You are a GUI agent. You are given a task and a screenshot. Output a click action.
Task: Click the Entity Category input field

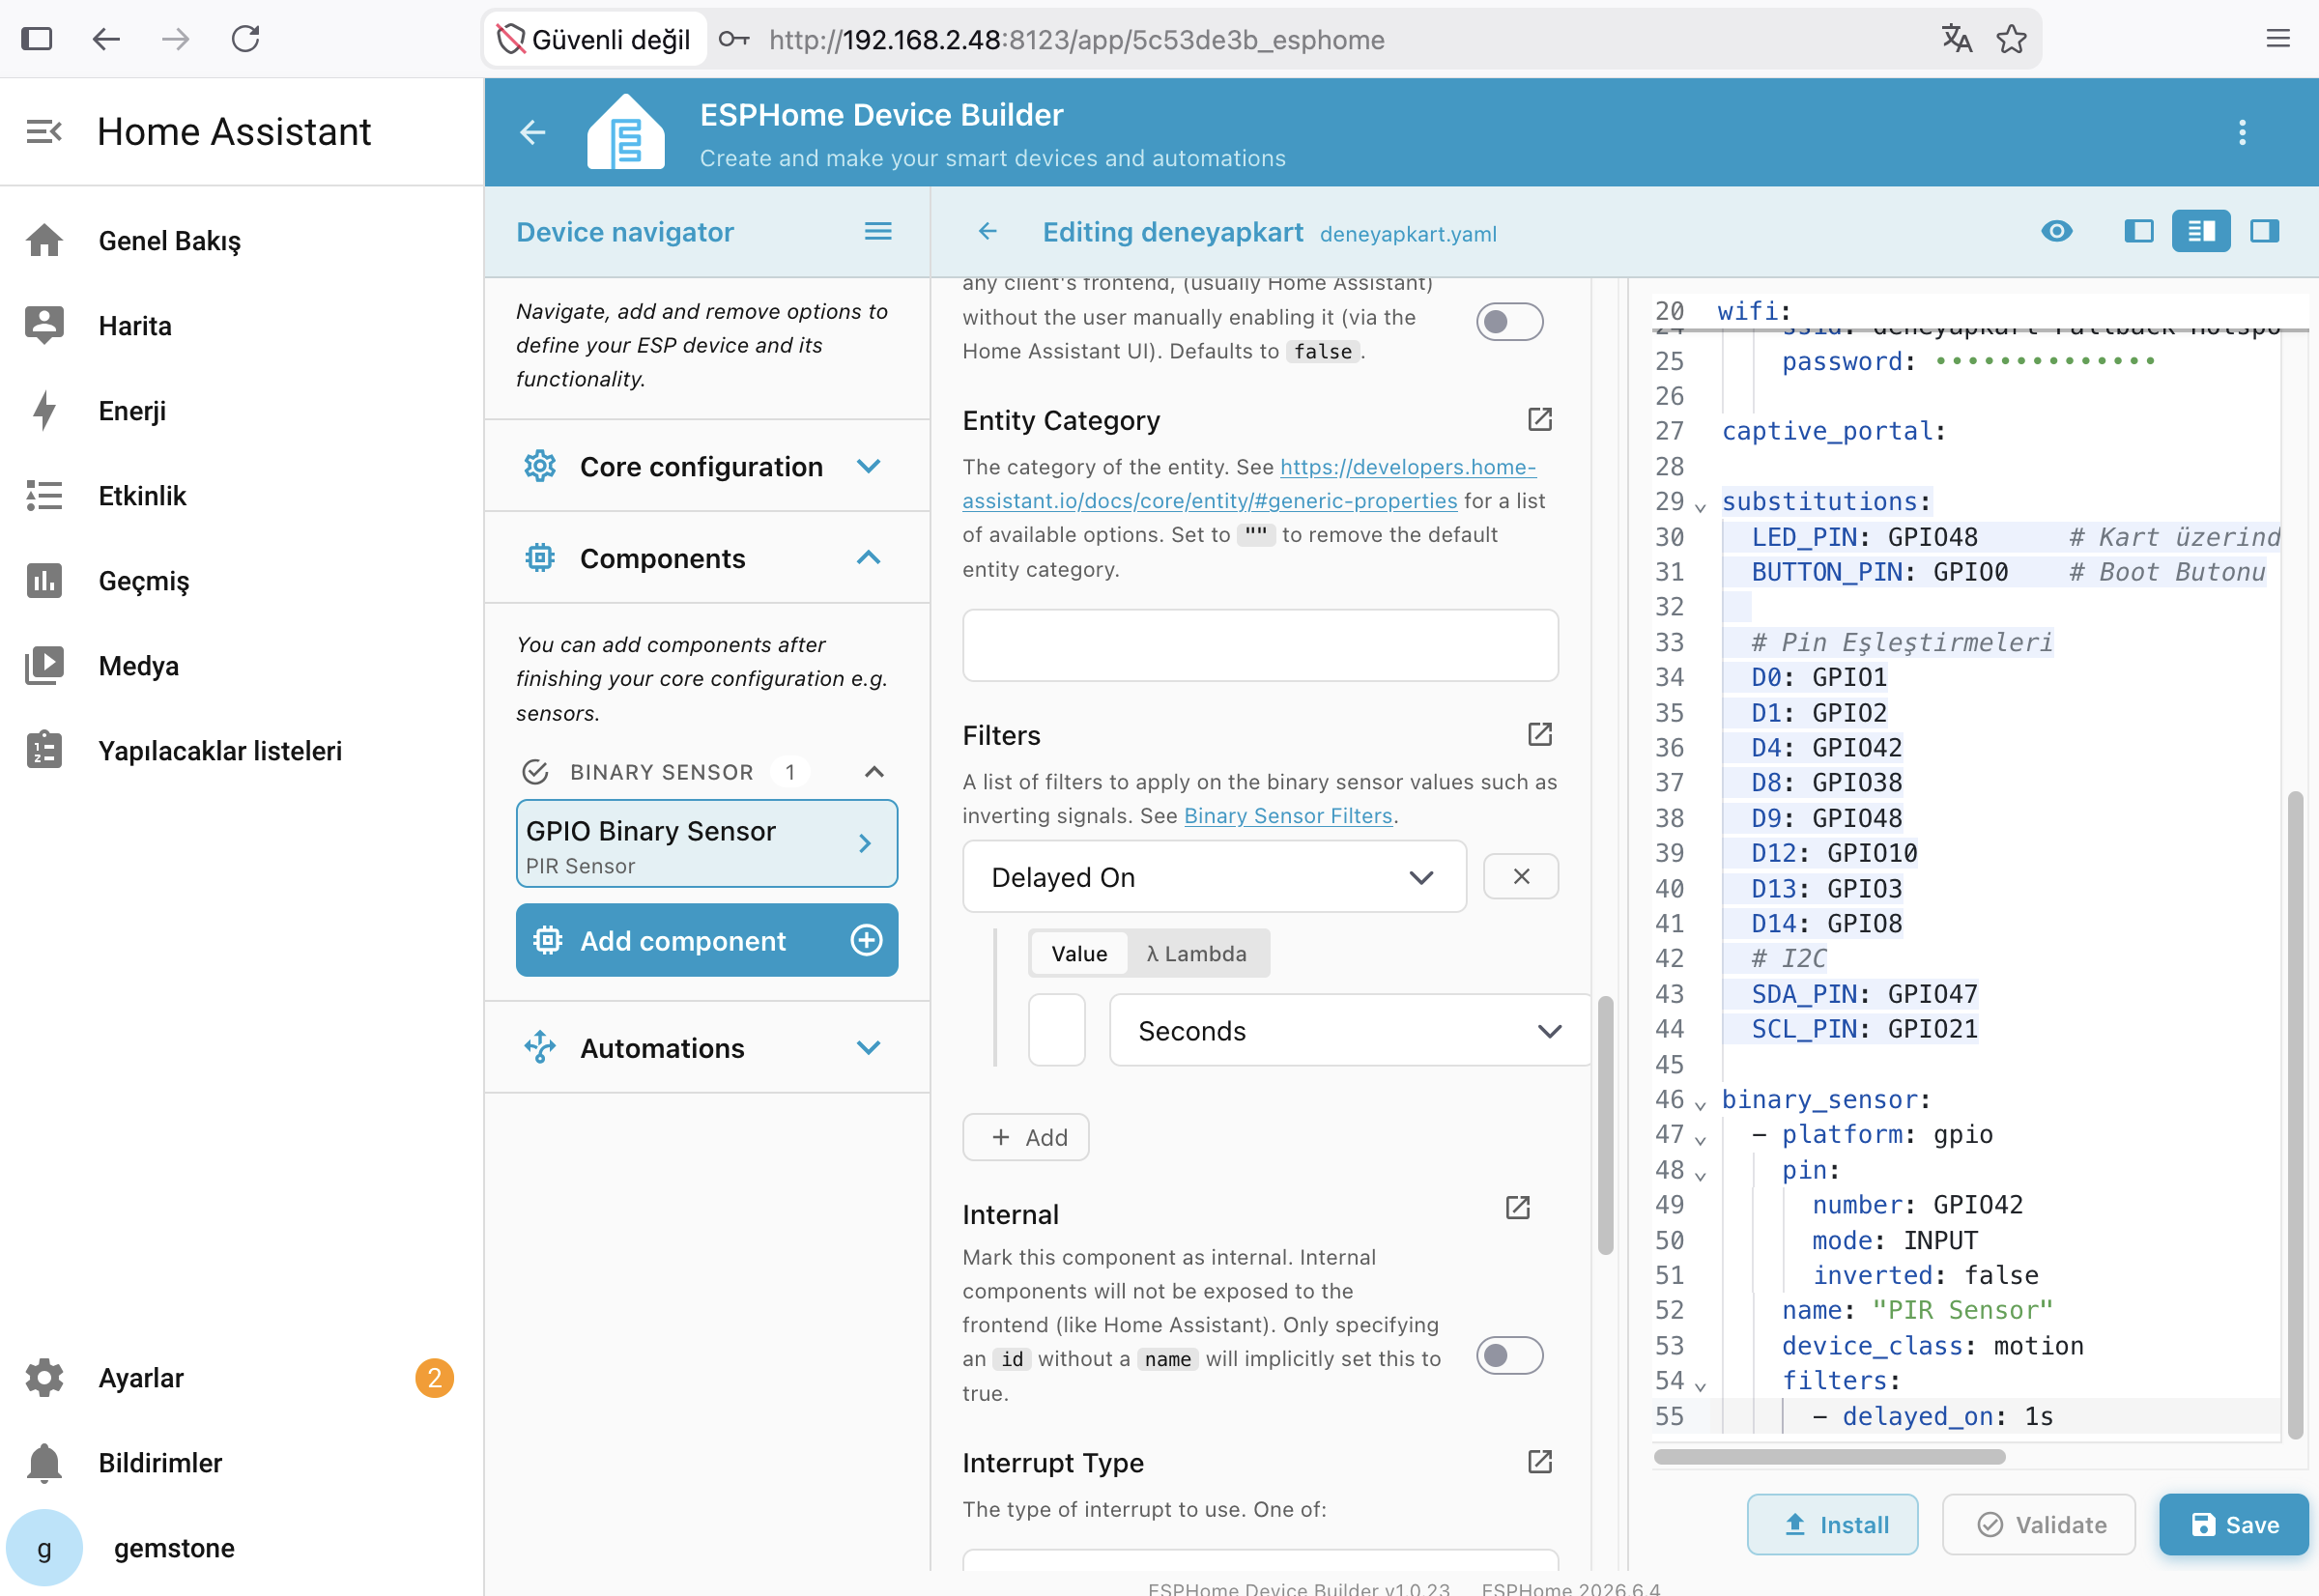[1260, 646]
